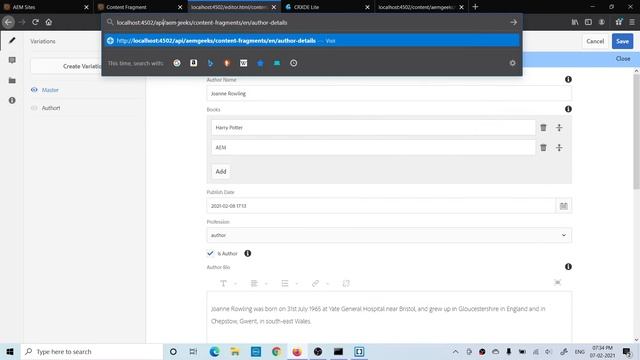This screenshot has height=360, width=640.
Task: Select the Author1 variation
Action: [x=51, y=108]
